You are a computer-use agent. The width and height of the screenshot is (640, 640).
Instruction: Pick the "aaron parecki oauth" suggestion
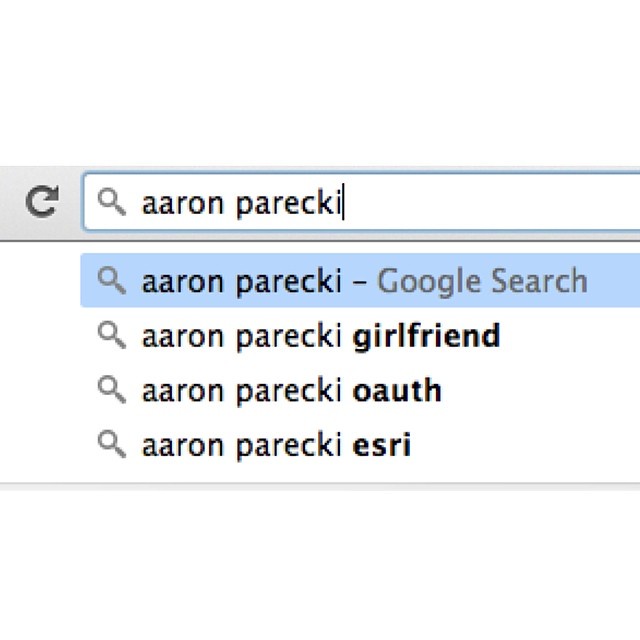click(360, 390)
